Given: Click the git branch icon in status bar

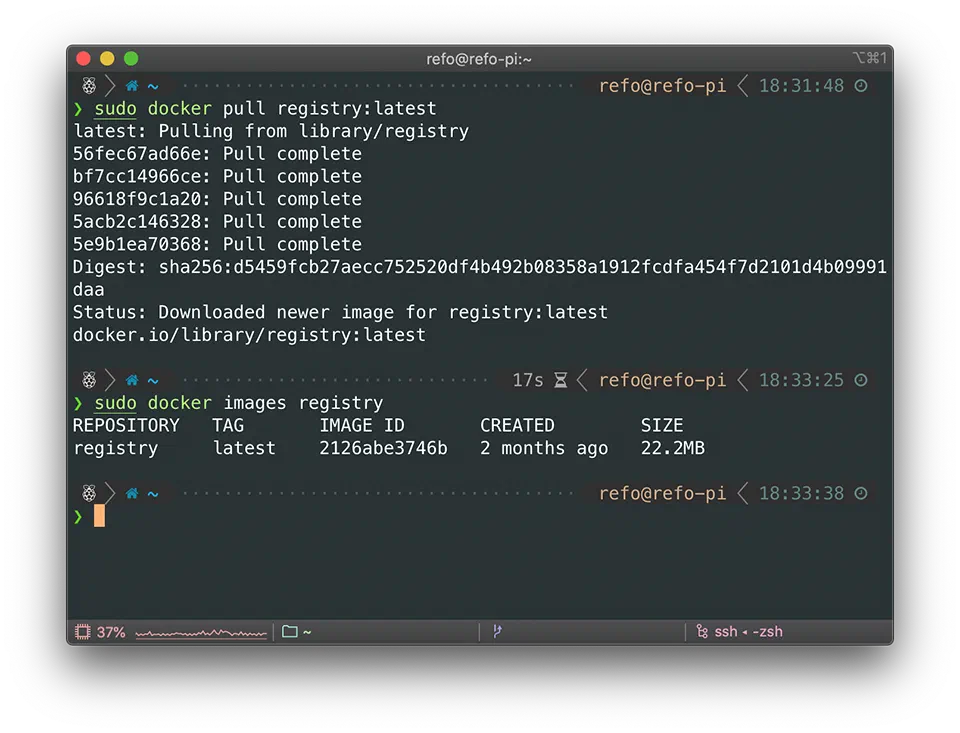Looking at the screenshot, I should point(497,632).
